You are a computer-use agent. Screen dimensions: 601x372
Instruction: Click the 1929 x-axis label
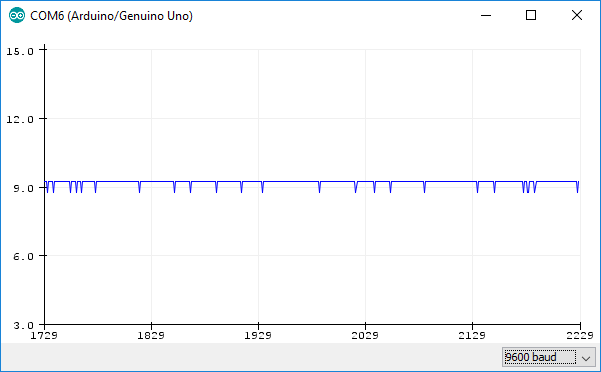coord(258,336)
